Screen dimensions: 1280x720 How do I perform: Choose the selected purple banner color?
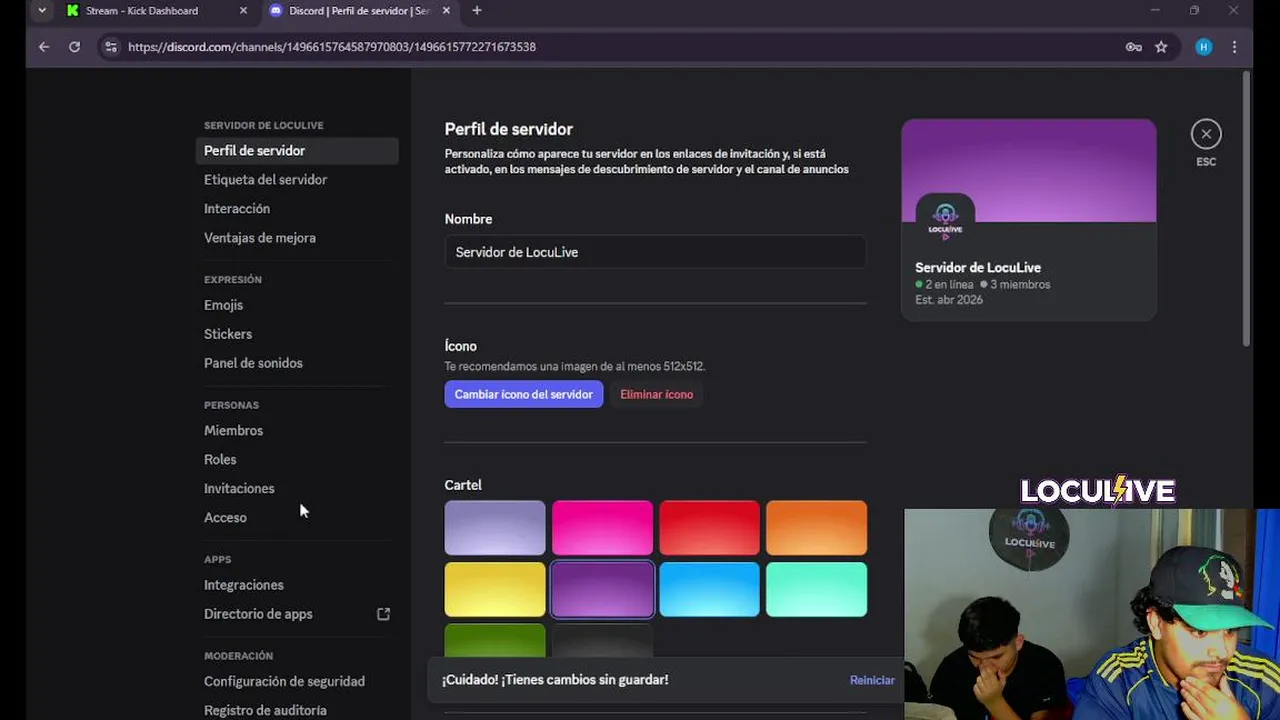coord(602,589)
